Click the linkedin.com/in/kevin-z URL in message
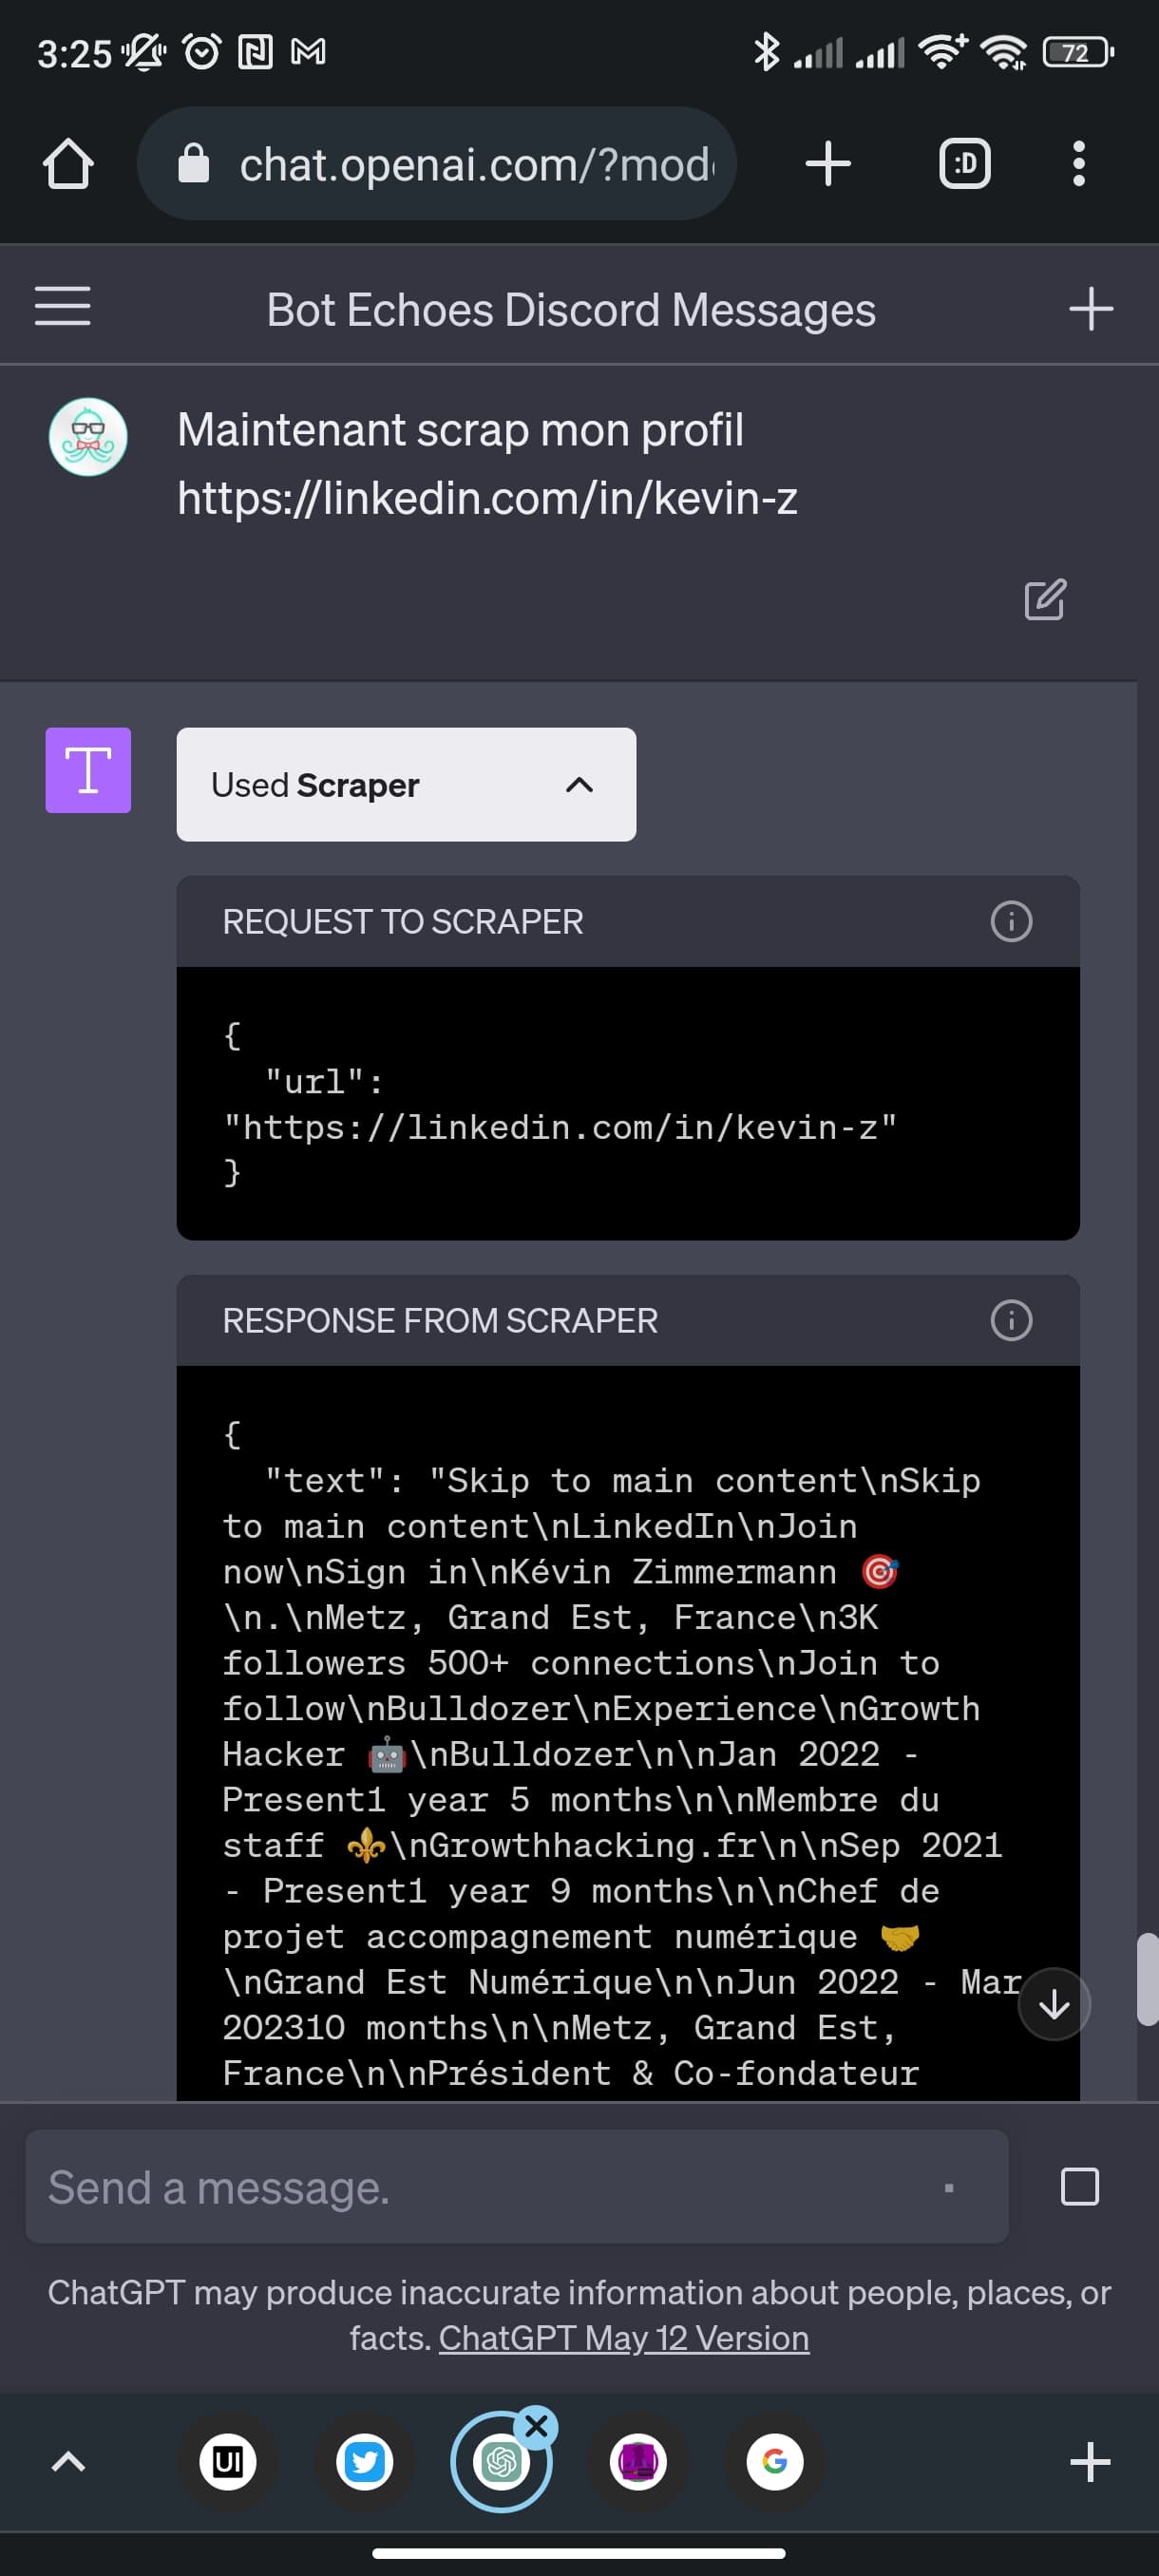 487,498
